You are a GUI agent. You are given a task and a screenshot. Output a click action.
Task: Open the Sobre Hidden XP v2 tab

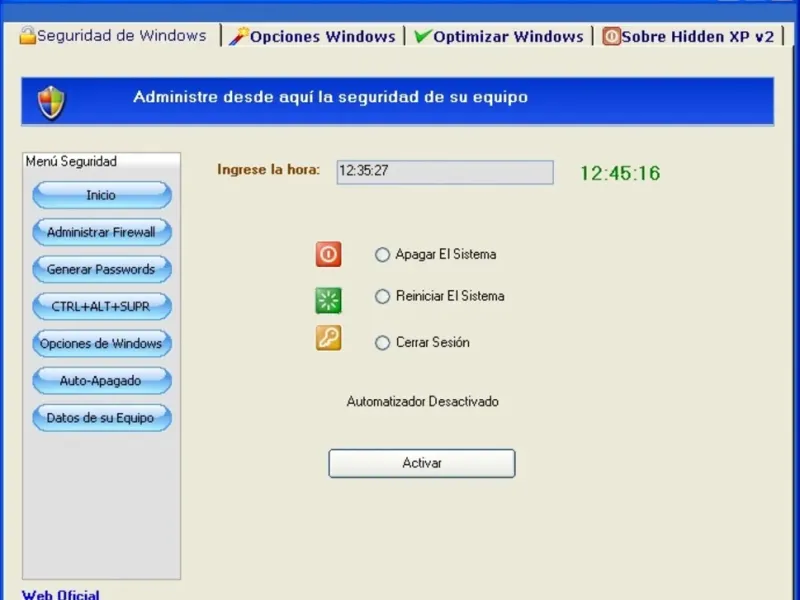click(x=688, y=36)
